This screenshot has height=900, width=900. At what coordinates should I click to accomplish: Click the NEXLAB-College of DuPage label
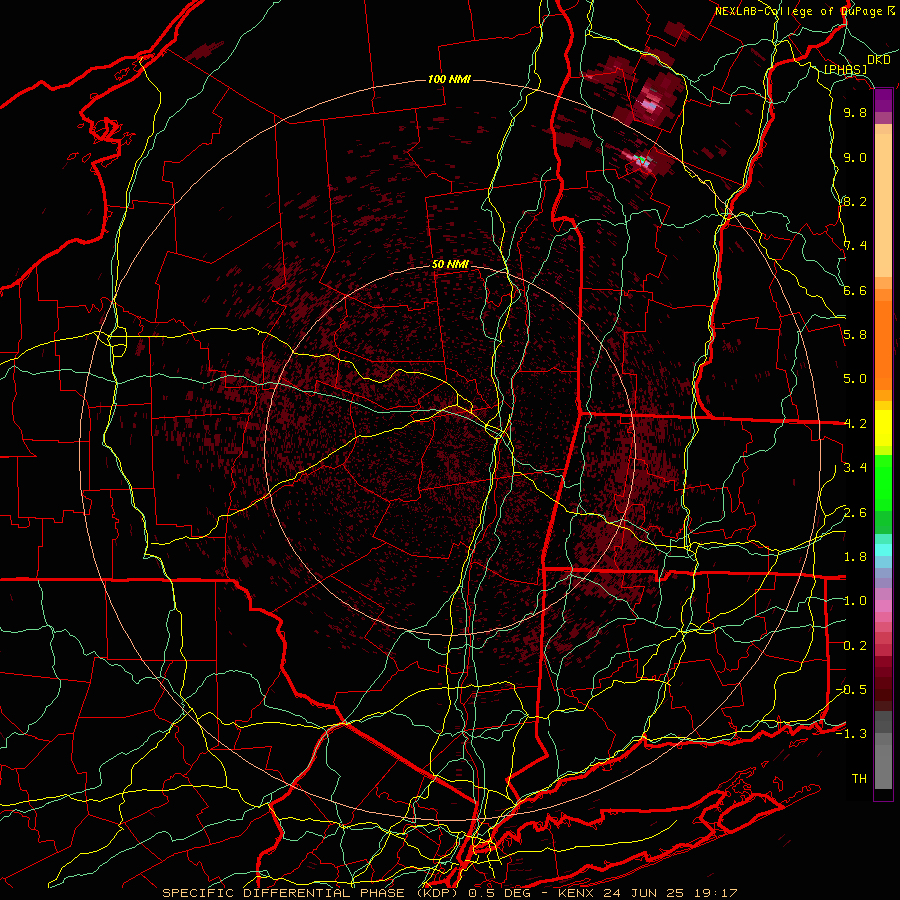800,11
